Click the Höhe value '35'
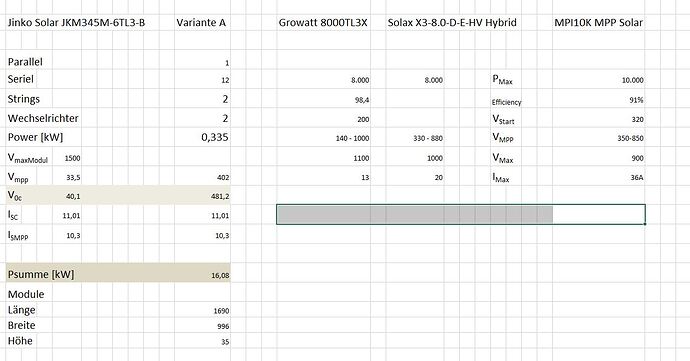The height and width of the screenshot is (361, 690). [225, 342]
